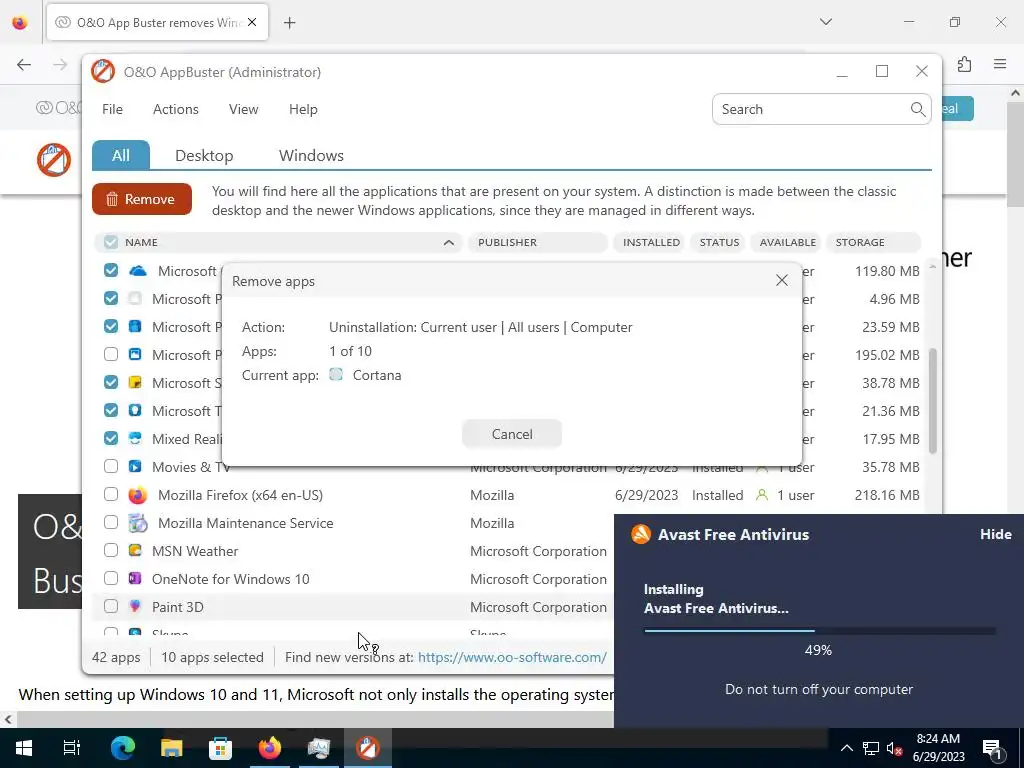Open the File menu
The width and height of the screenshot is (1024, 768).
pyautogui.click(x=112, y=109)
